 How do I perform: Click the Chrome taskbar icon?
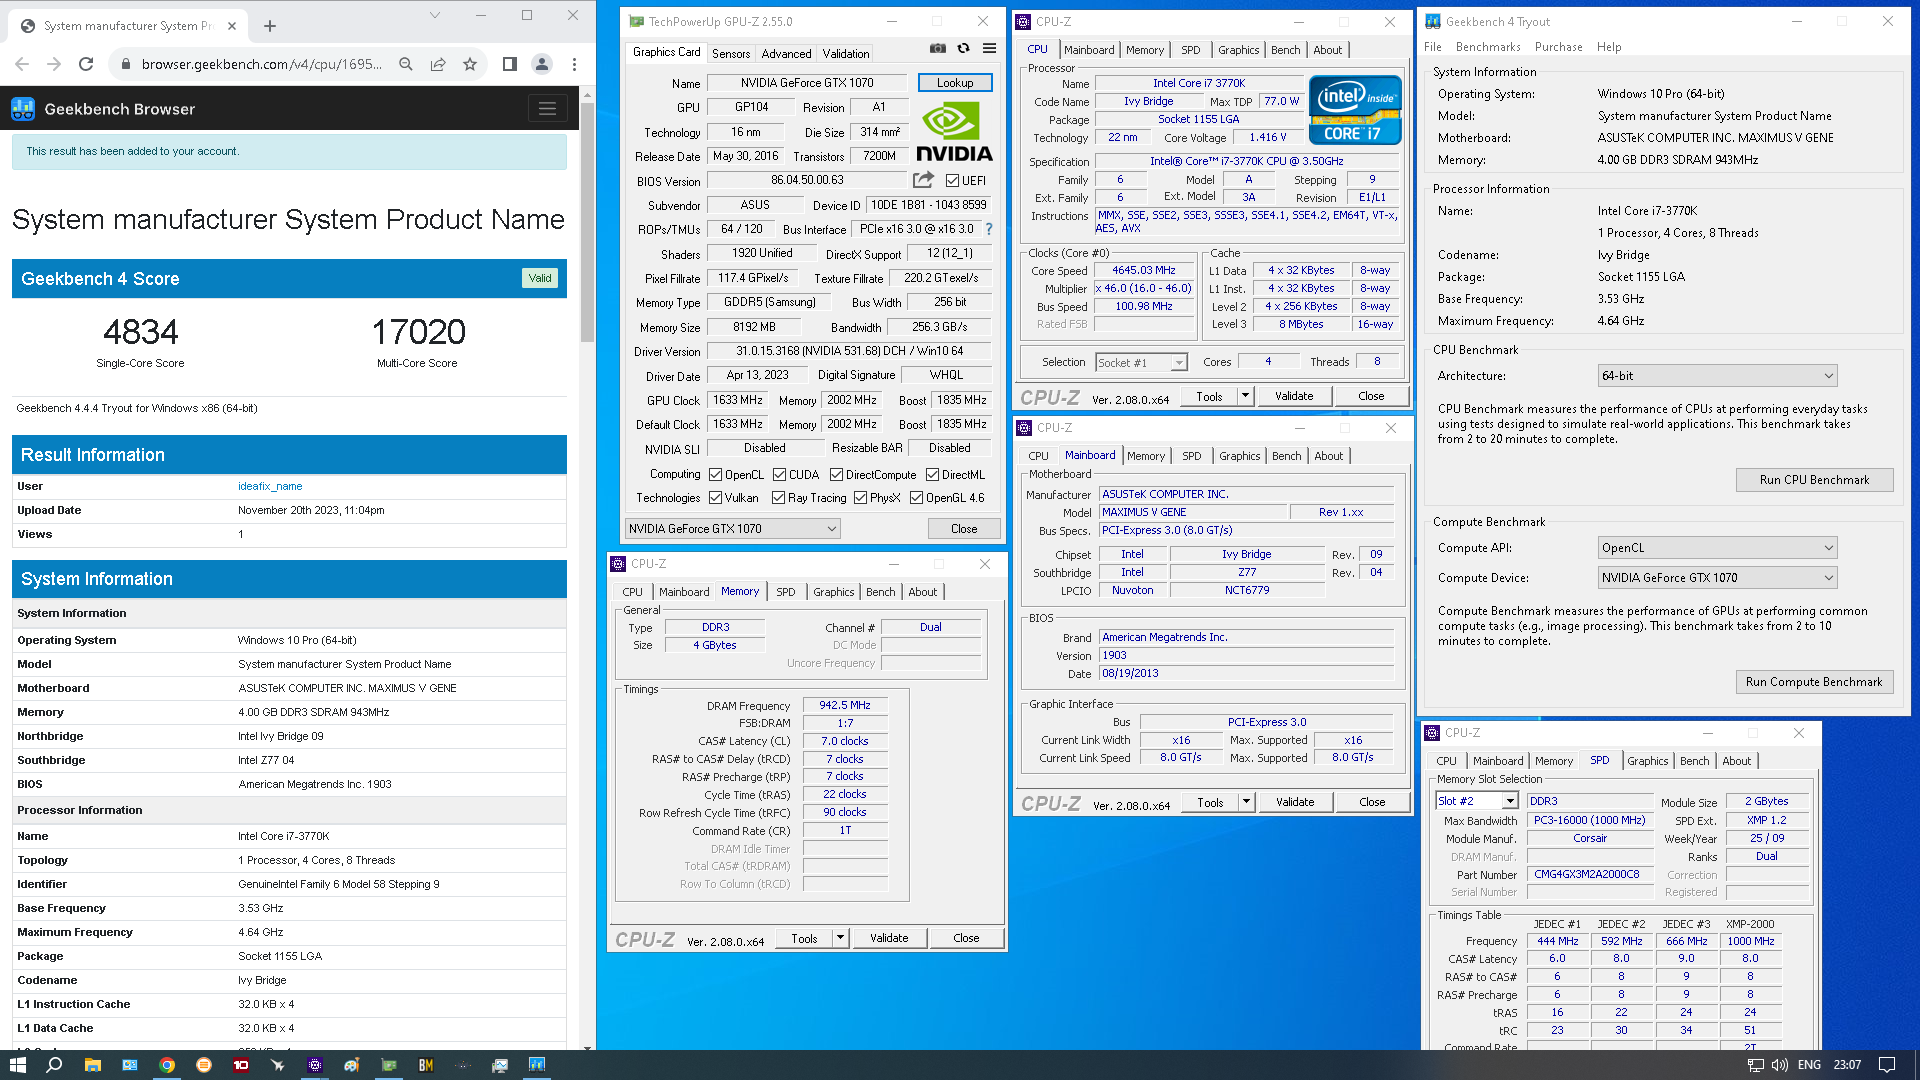point(167,1065)
